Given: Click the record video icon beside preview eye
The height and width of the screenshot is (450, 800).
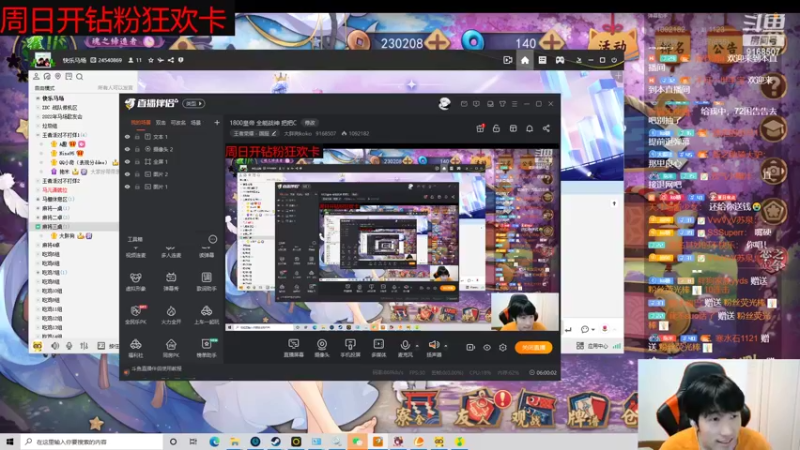Looking at the screenshot, I should point(470,347).
